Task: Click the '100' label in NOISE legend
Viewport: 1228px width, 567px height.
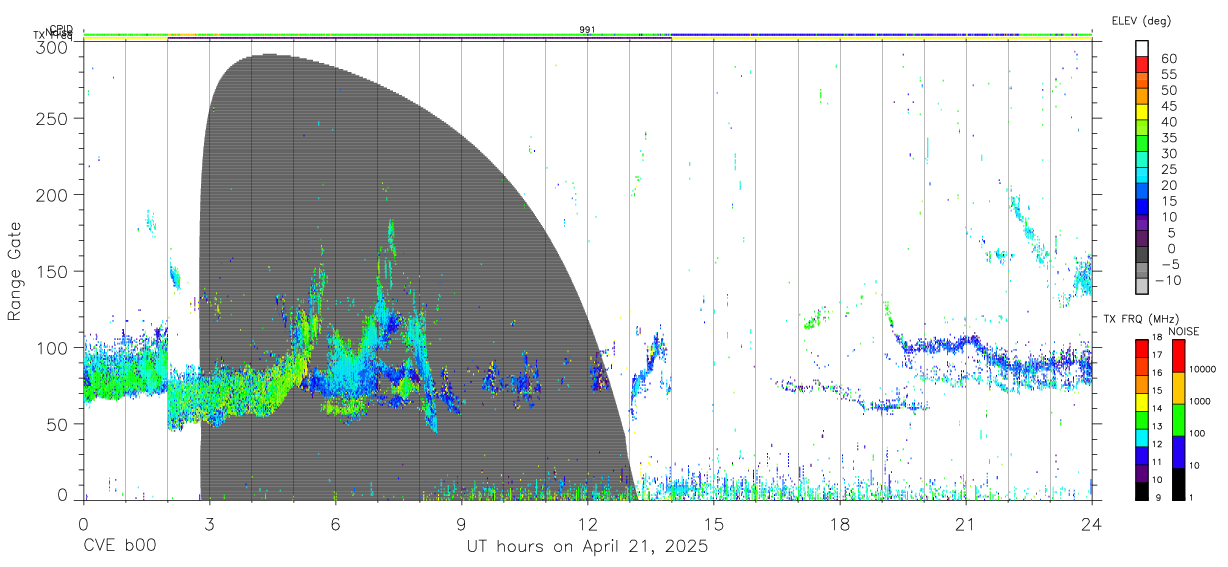Action: (x=1199, y=434)
